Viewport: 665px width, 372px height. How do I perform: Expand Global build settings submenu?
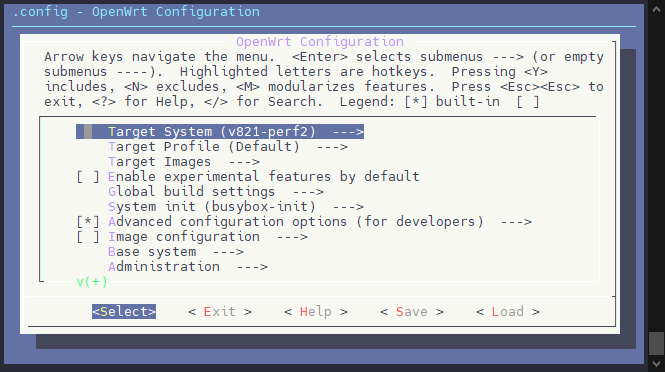pos(216,192)
